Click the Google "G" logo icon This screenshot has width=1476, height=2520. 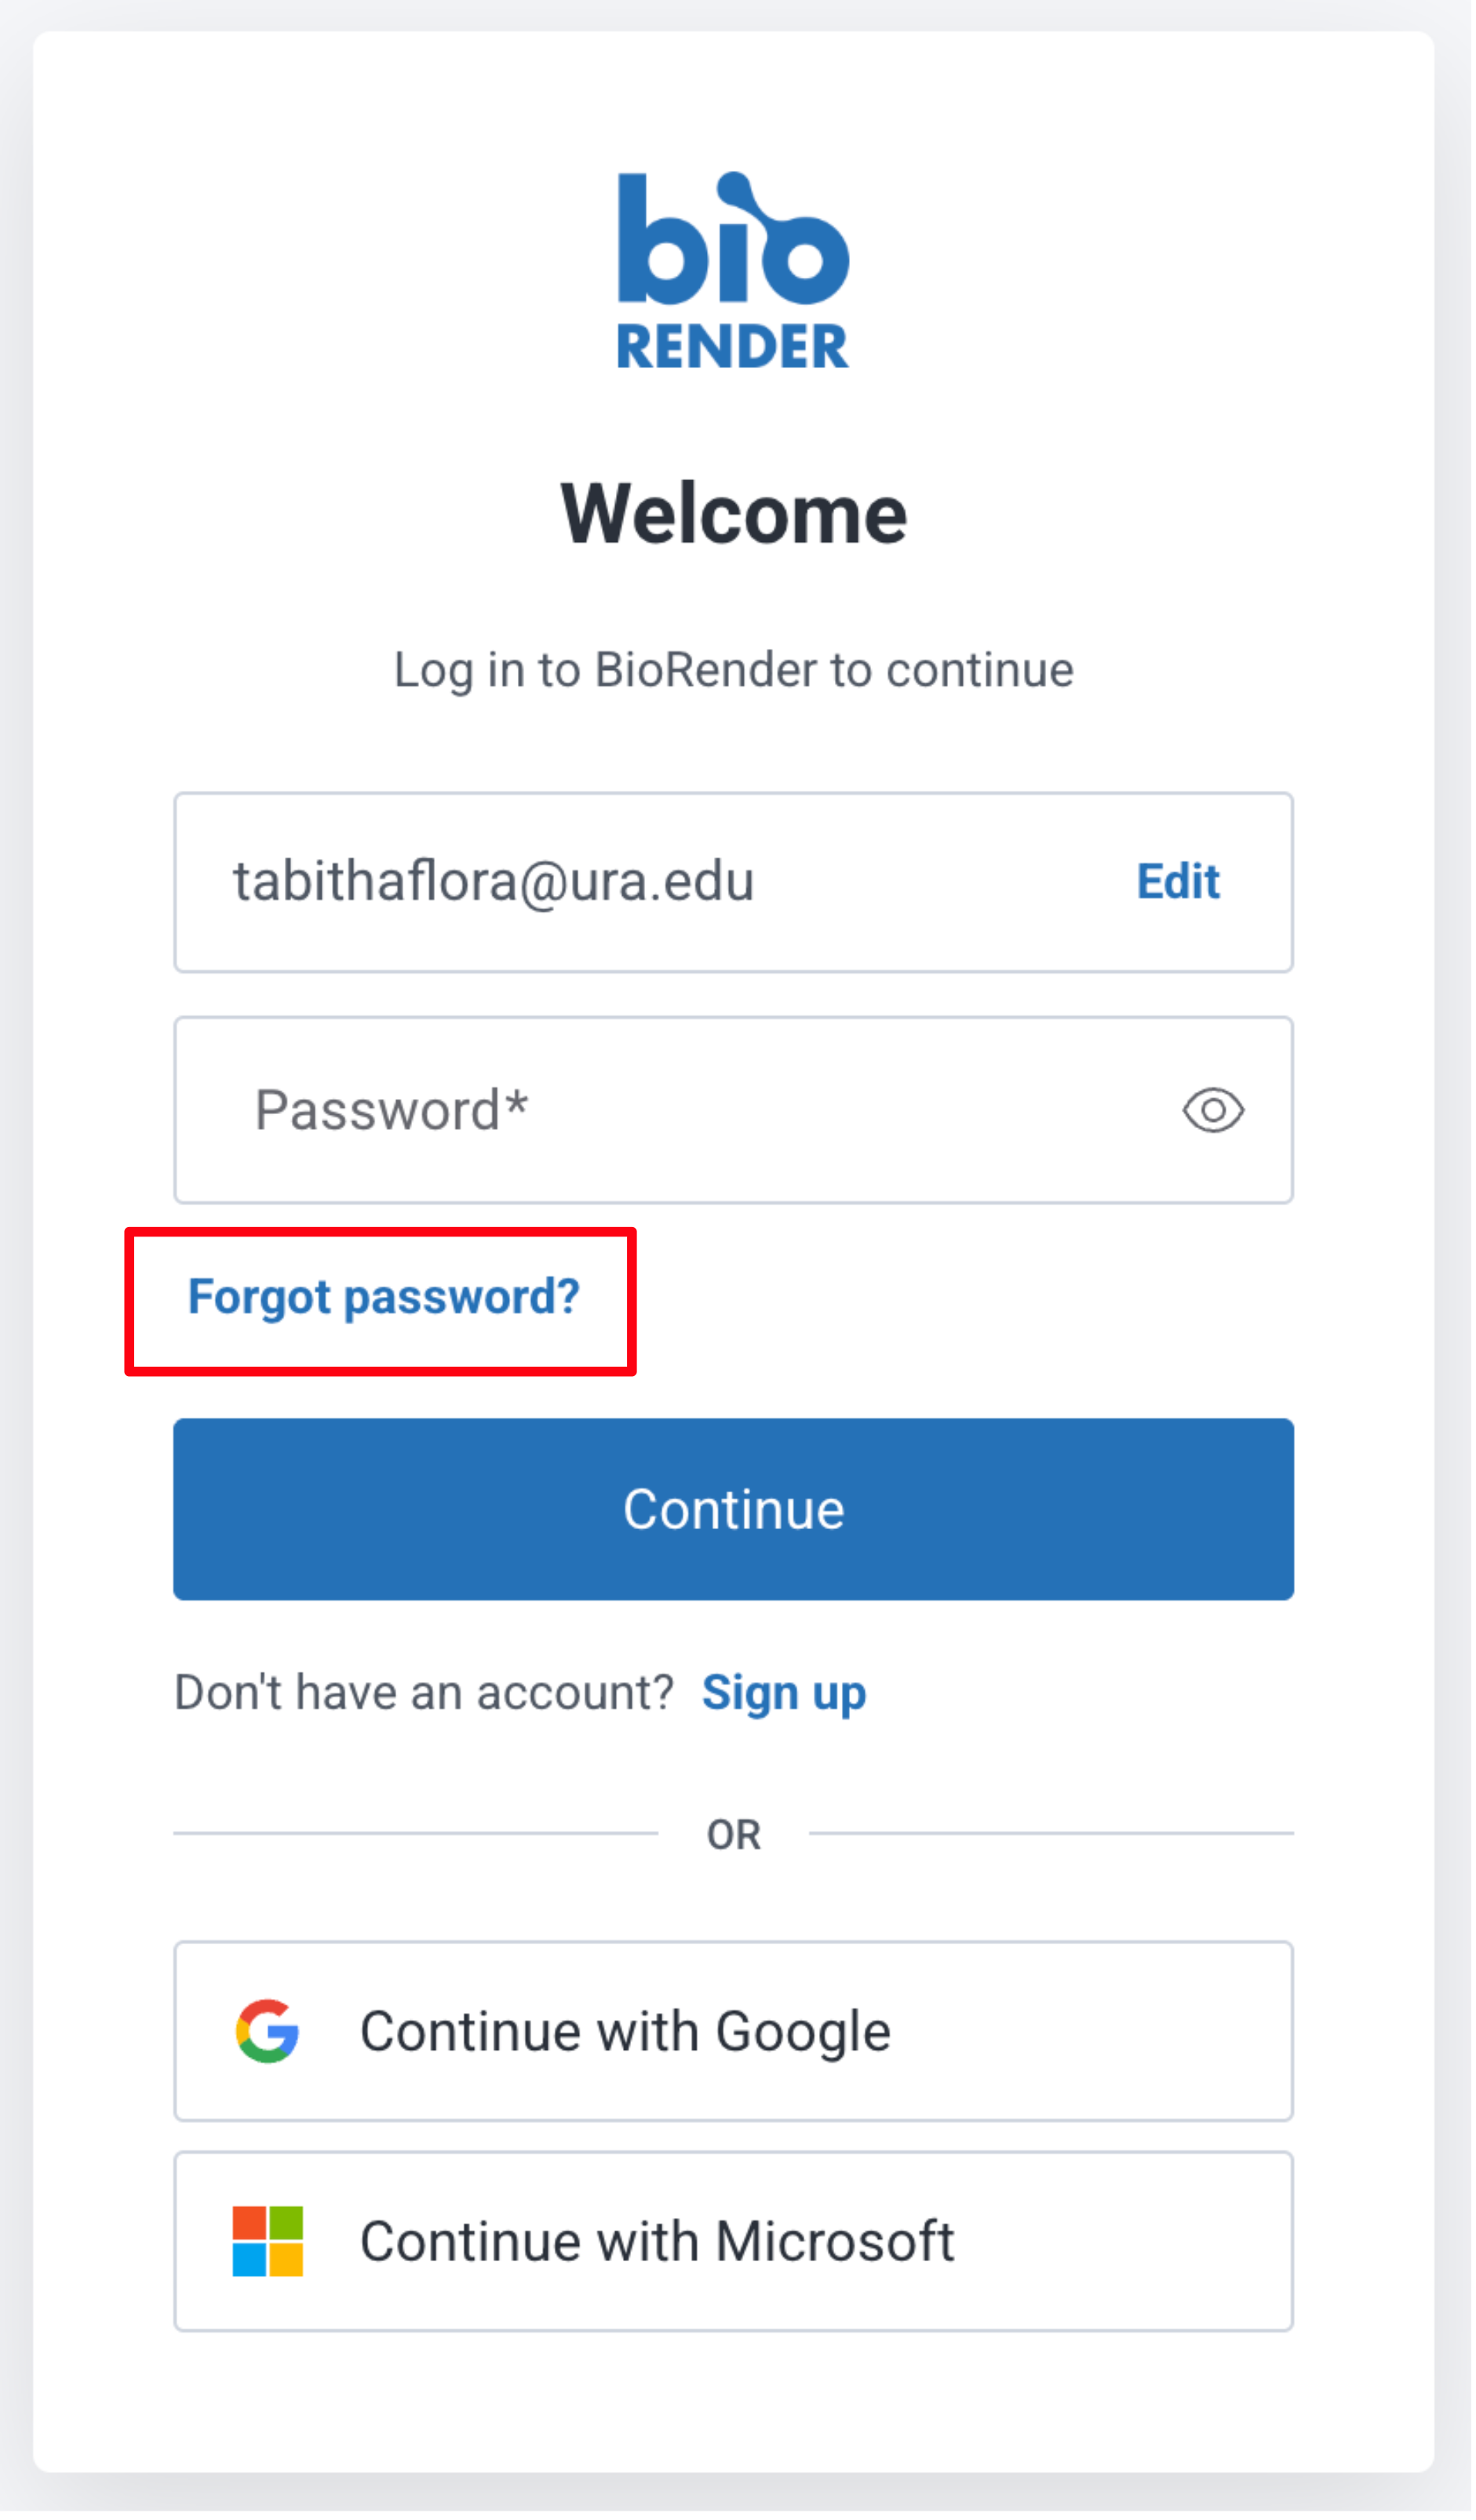(x=267, y=2031)
